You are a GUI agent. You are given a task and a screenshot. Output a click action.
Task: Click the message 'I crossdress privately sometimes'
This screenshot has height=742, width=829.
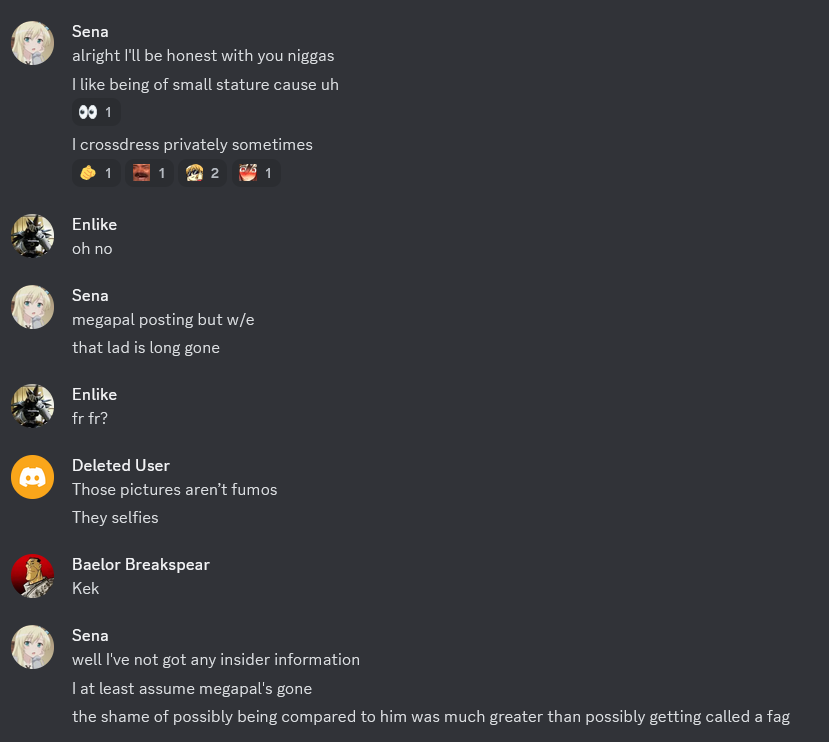pyautogui.click(x=192, y=144)
